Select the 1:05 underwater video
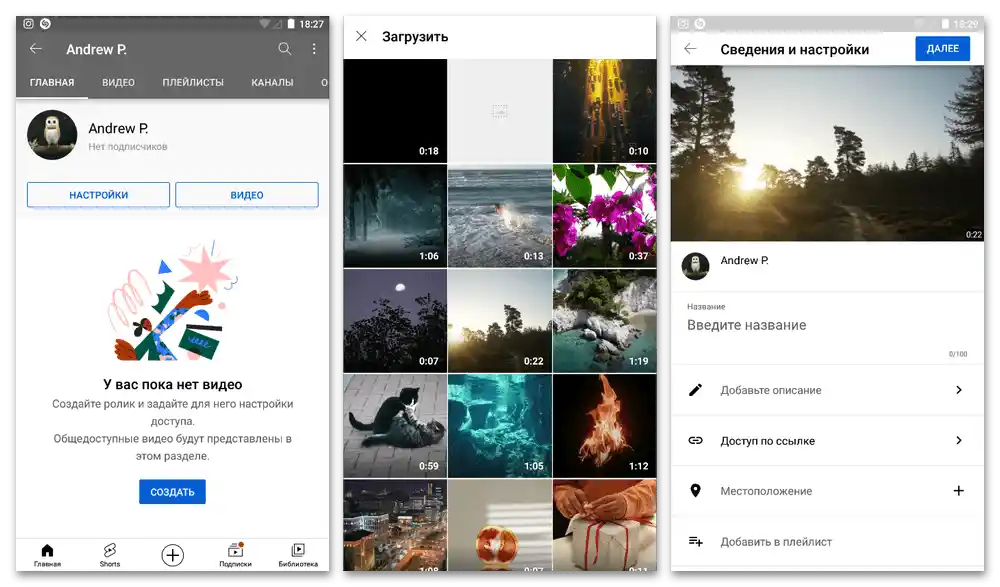This screenshot has height=587, width=1000. (499, 426)
